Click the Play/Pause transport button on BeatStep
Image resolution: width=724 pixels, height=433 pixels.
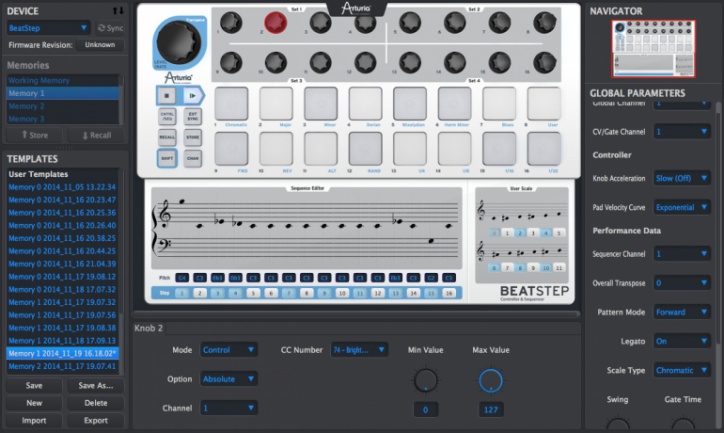pos(192,96)
